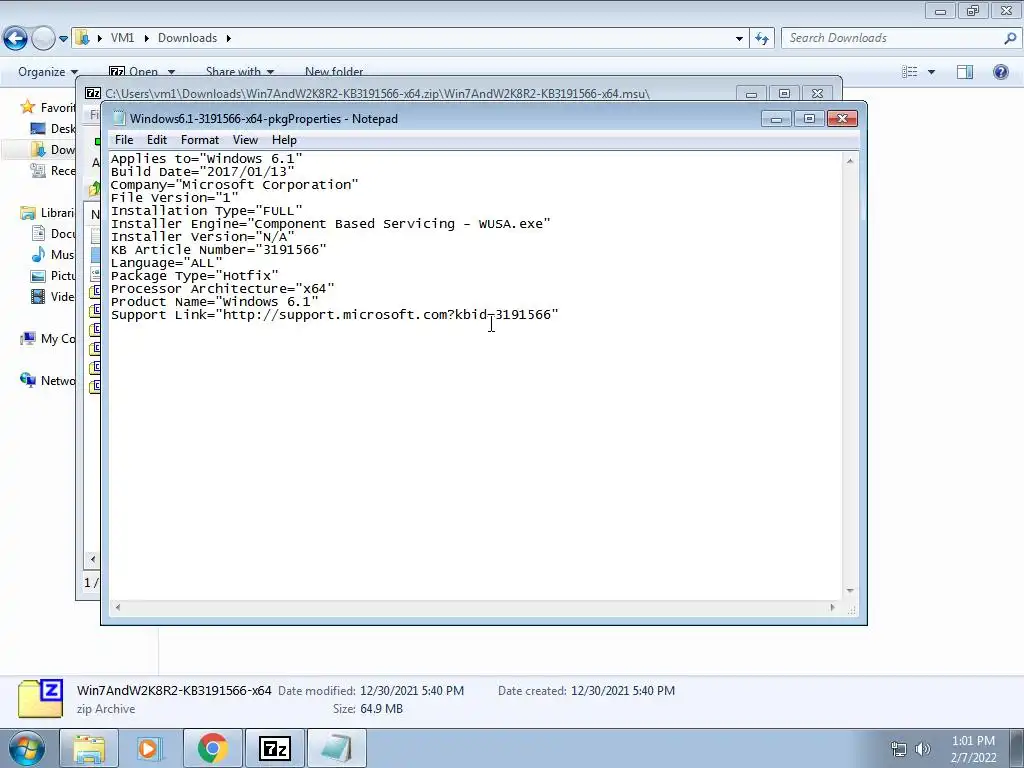This screenshot has height=768, width=1024.
Task: Click the Build Date line in Notepad
Action: [202, 172]
